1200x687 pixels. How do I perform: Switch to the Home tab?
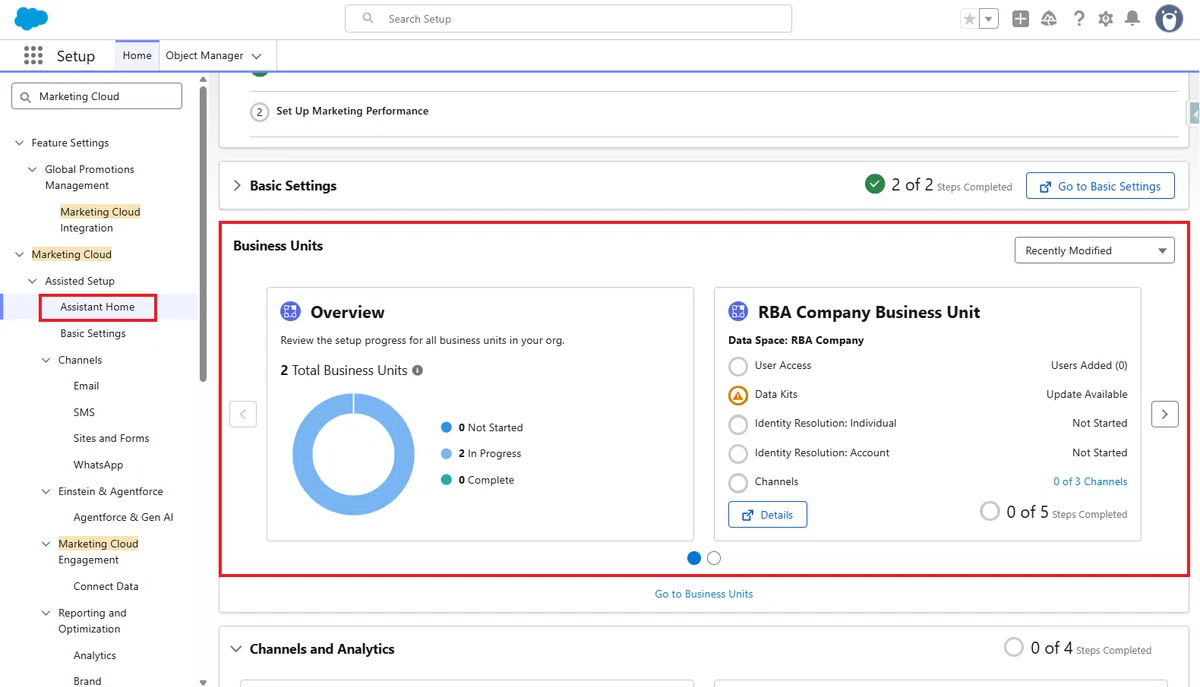coord(137,56)
